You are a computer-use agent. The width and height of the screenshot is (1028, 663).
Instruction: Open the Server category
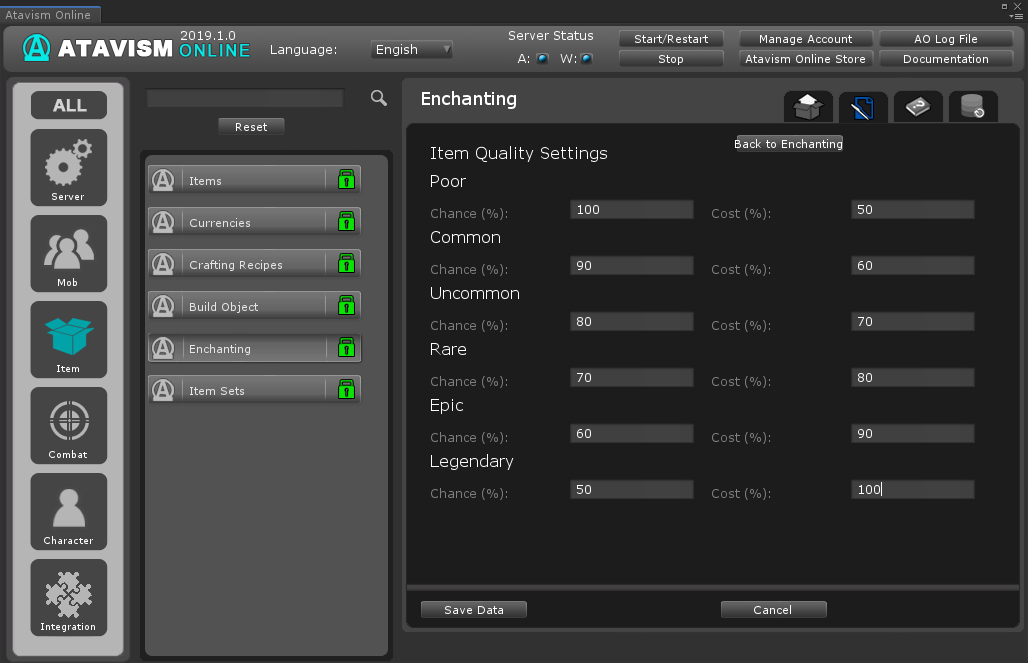point(68,167)
